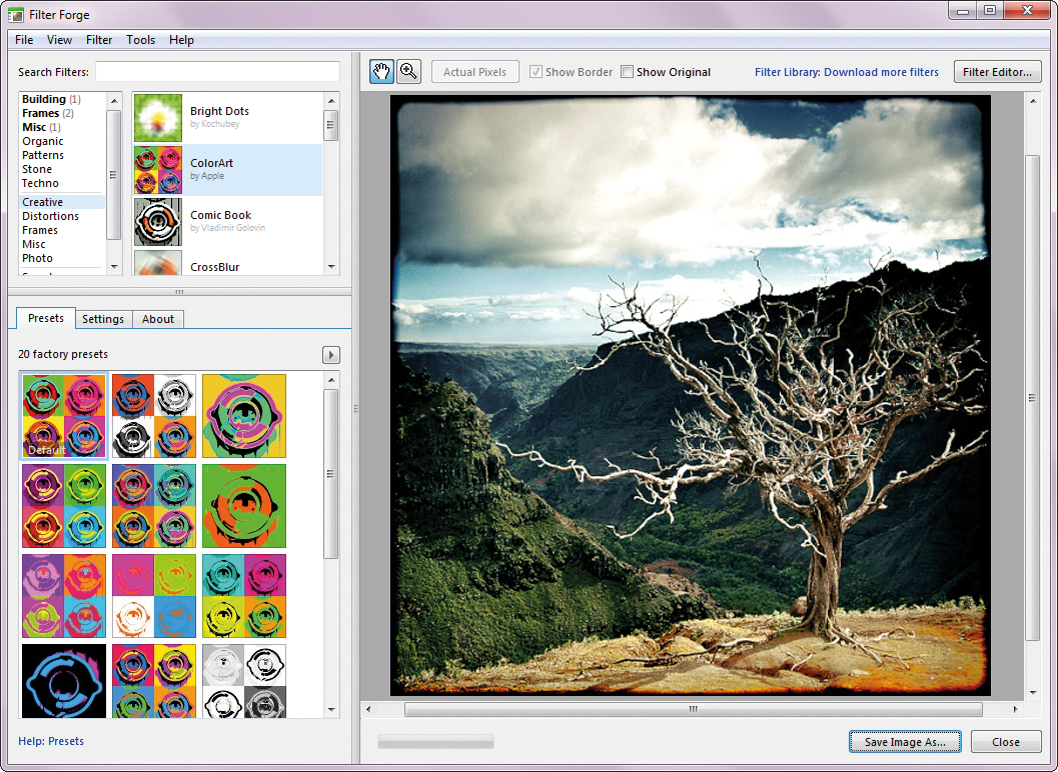The width and height of the screenshot is (1058, 772).
Task: Select the zoom magnifier tool
Action: (x=408, y=71)
